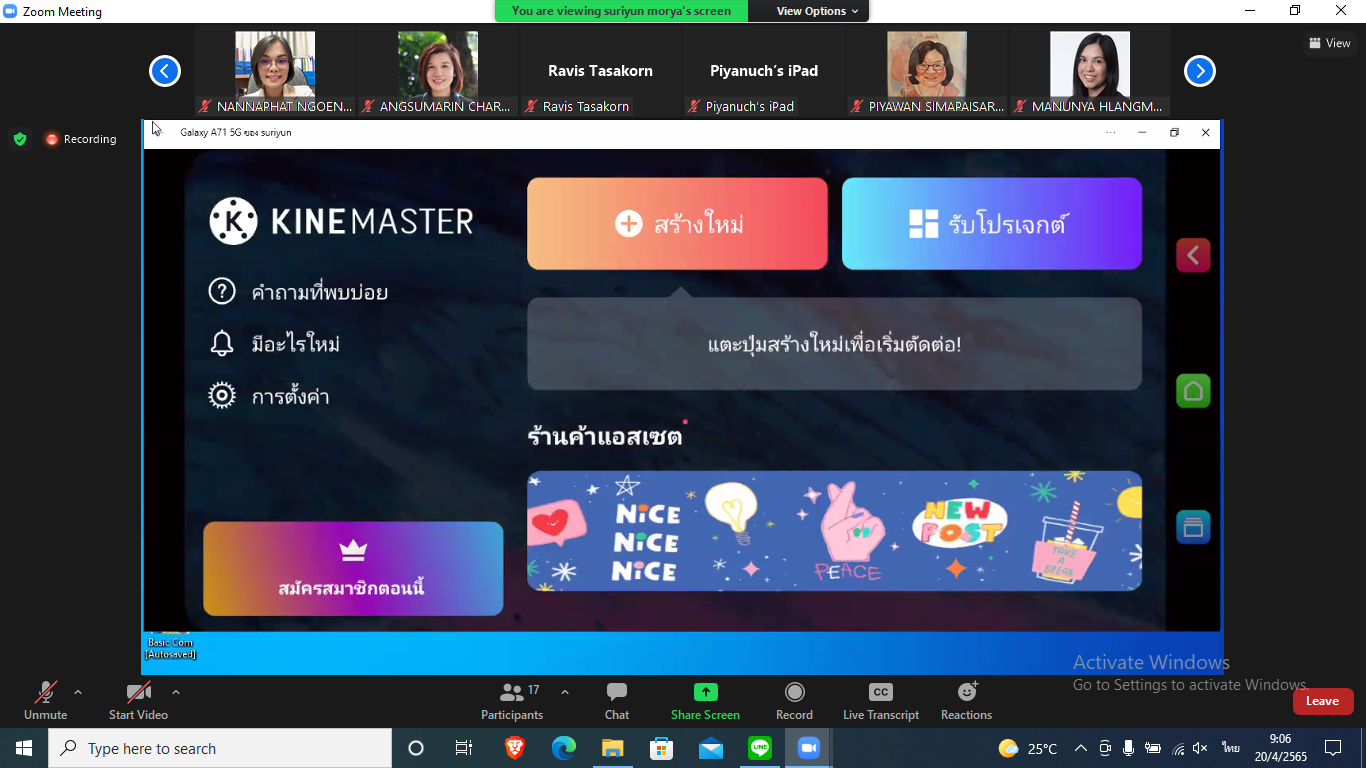The height and width of the screenshot is (768, 1366).
Task: Start Video with the camera button
Action: 138,700
